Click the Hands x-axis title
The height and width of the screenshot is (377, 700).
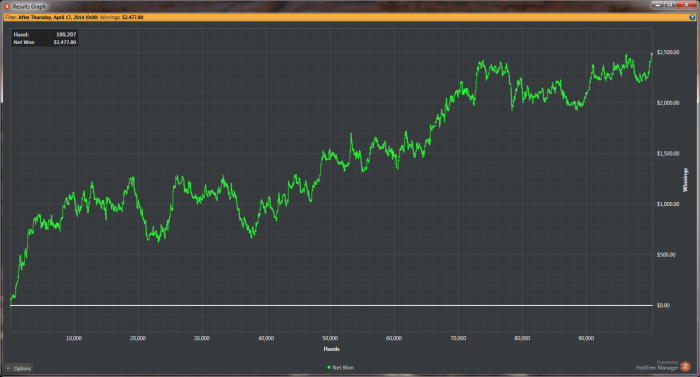(331, 349)
